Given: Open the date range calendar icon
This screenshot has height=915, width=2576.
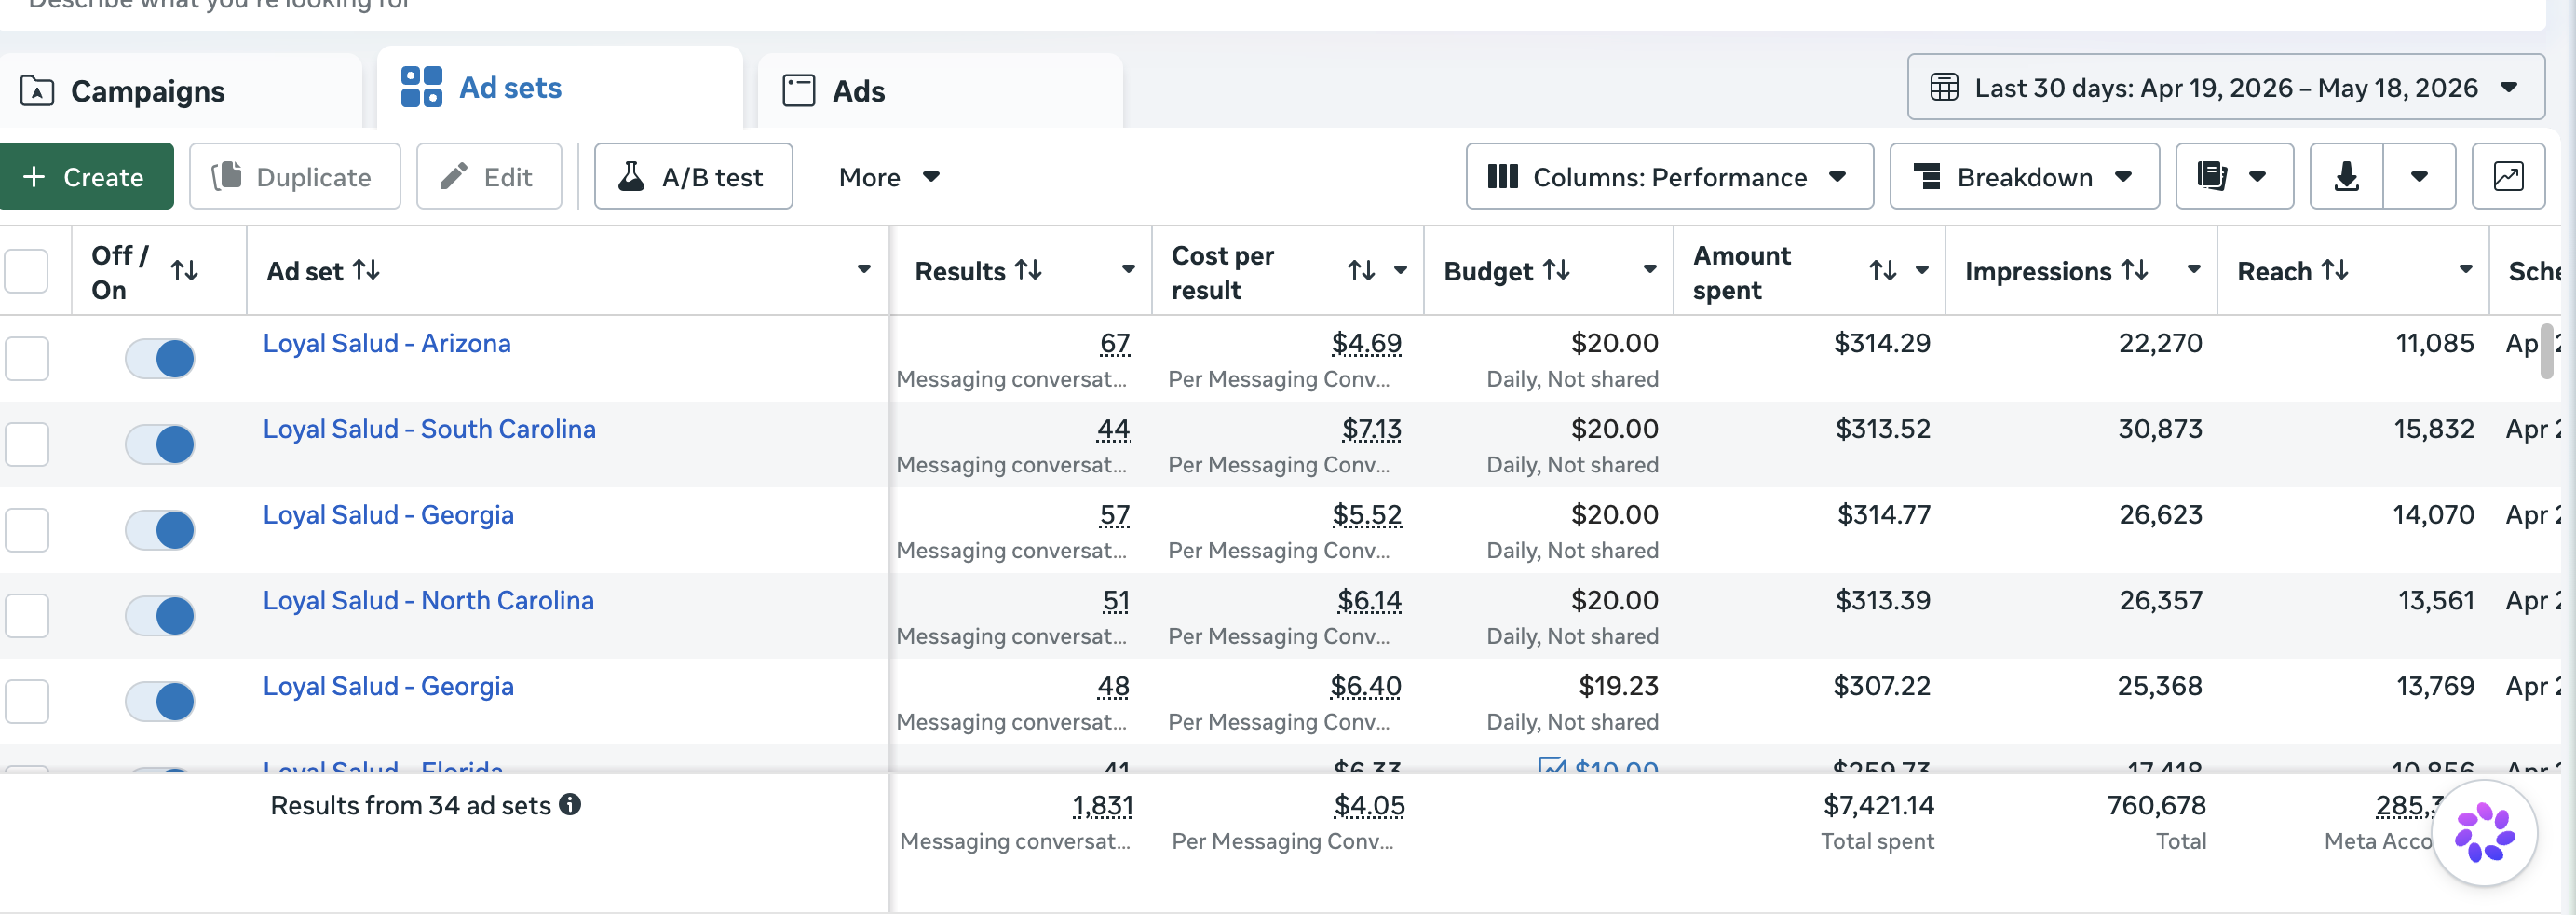Looking at the screenshot, I should [x=1943, y=88].
